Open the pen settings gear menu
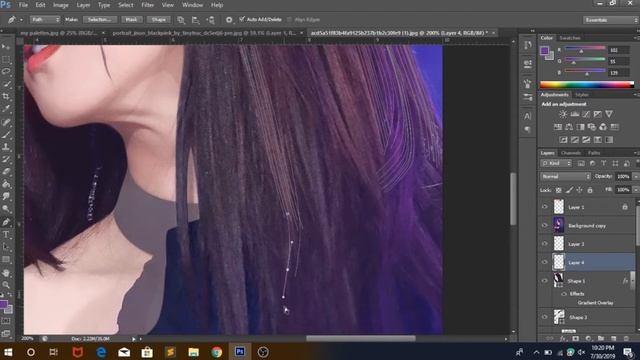This screenshot has height=360, width=640. click(x=229, y=20)
